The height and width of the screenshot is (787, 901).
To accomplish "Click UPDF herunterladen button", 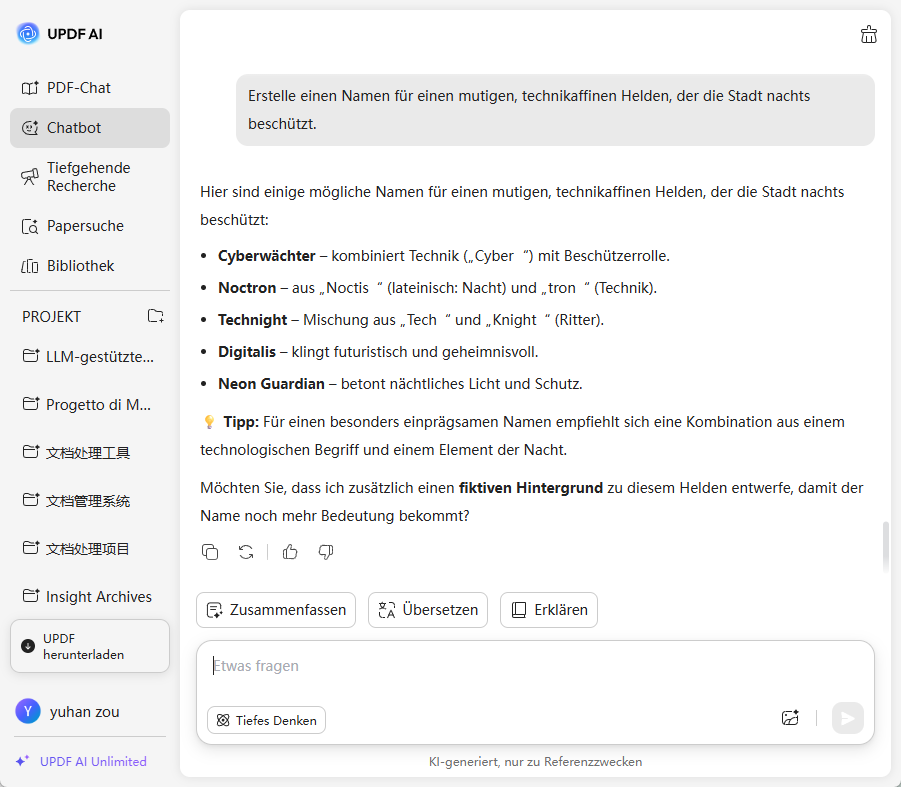I will 90,646.
